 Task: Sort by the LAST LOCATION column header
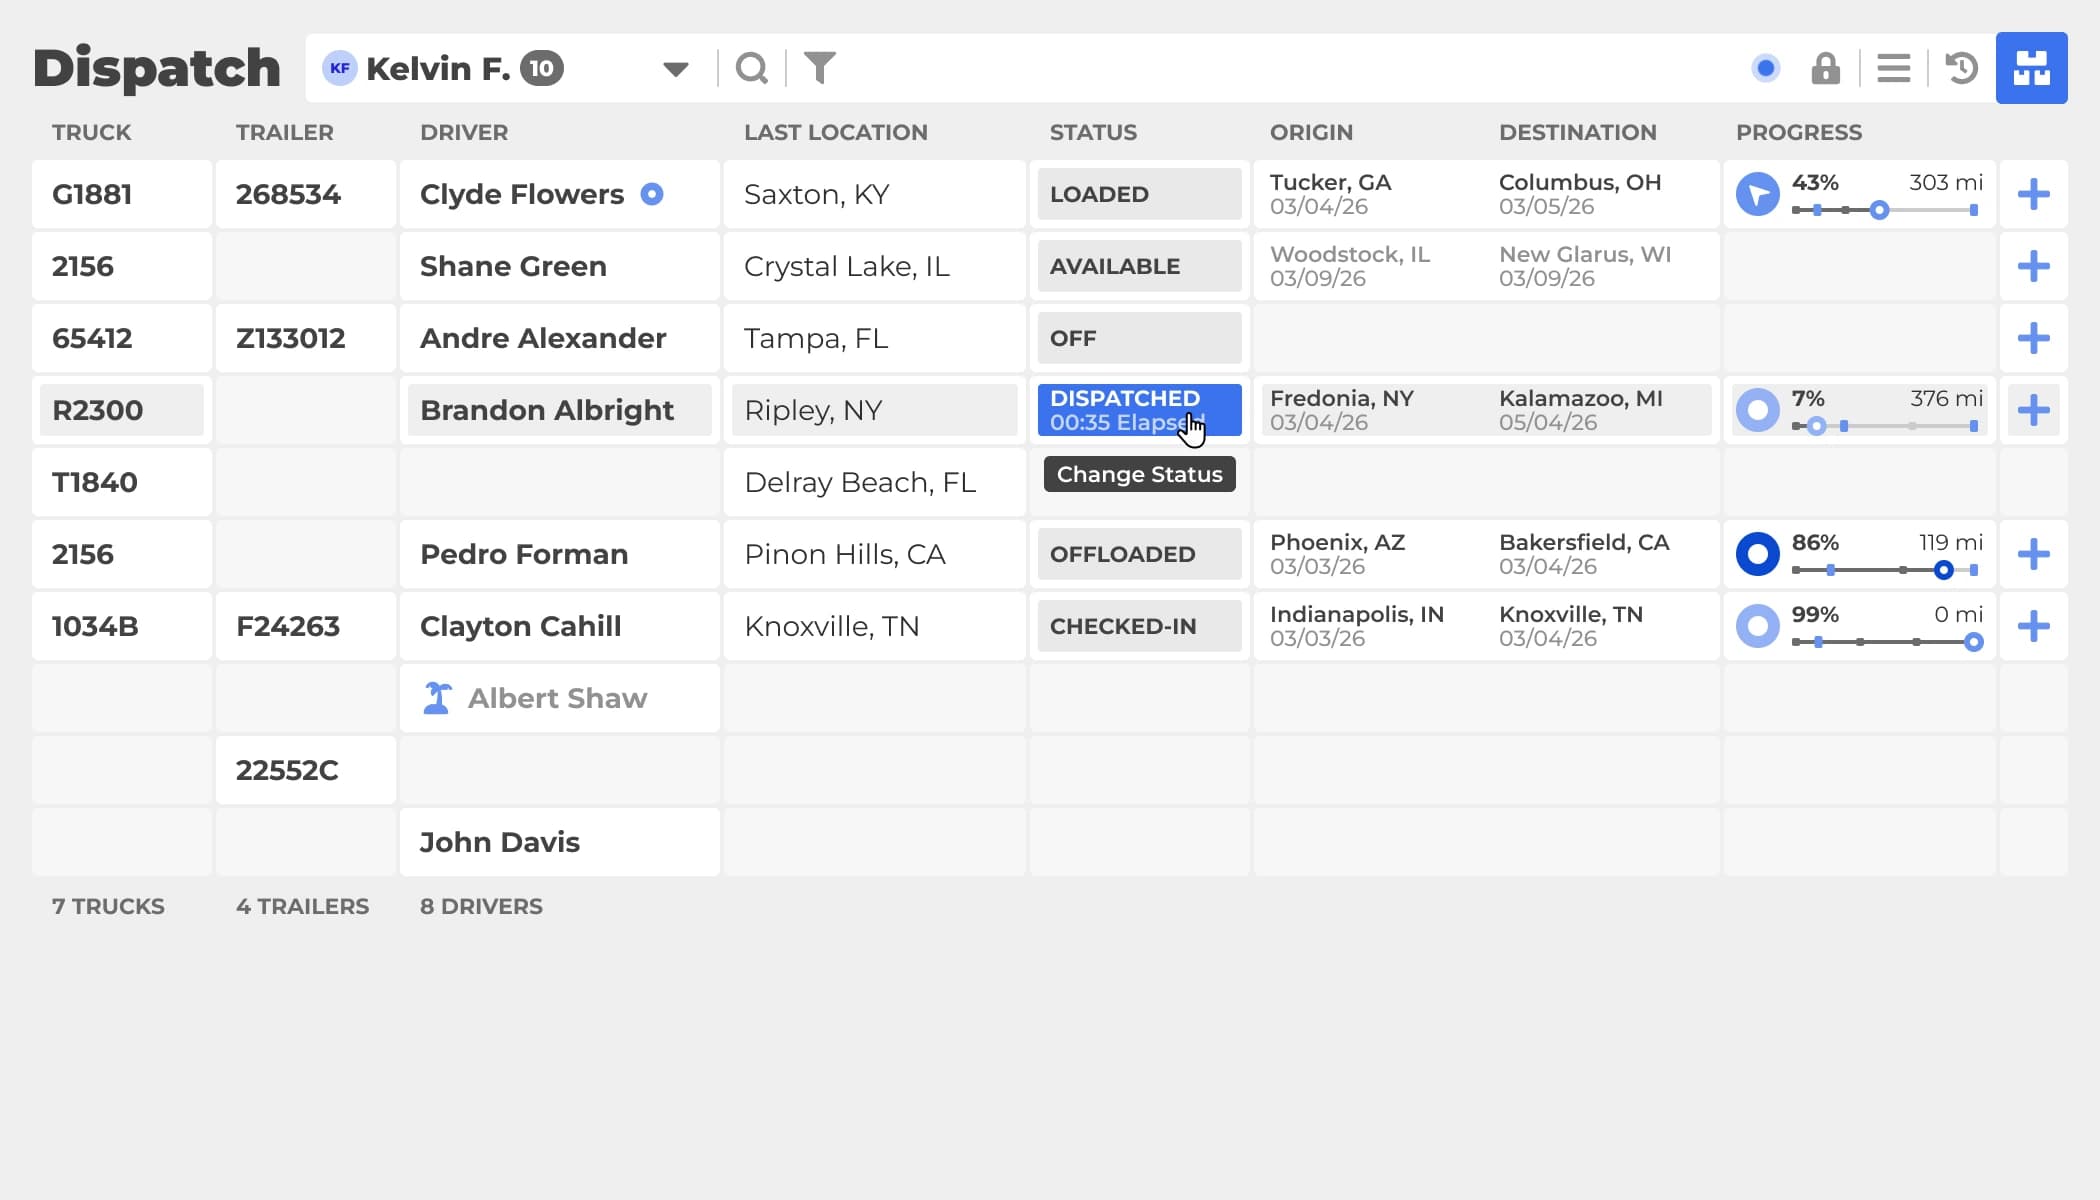tap(836, 132)
